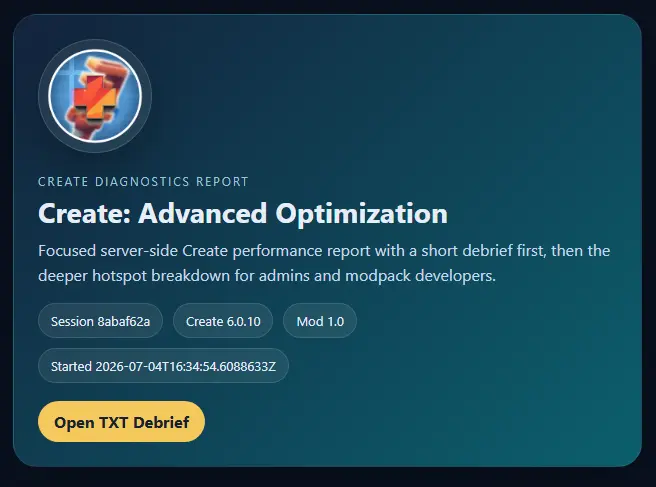Select the Create 6.0.10 version badge

223,321
